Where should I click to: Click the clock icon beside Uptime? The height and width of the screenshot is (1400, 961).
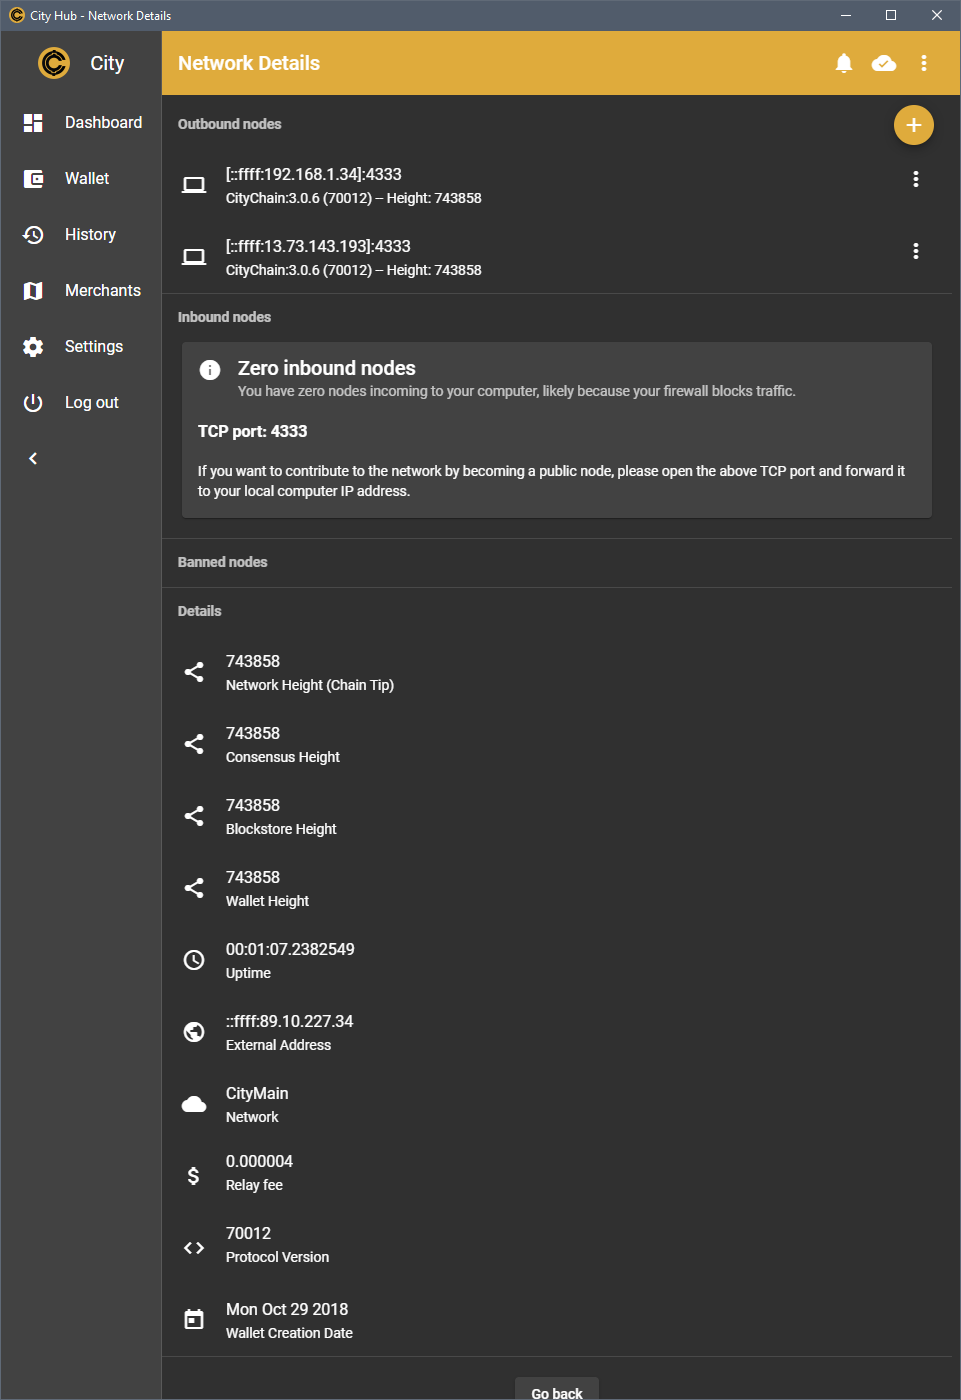(194, 960)
